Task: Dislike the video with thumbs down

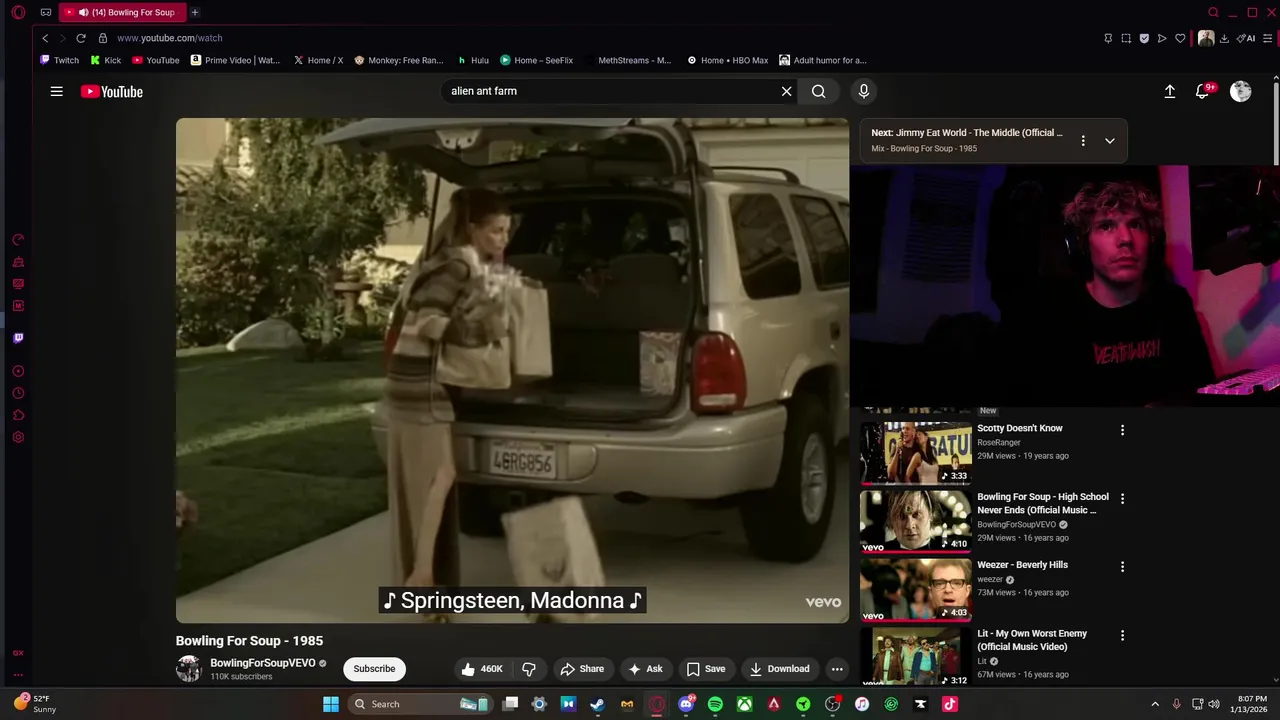Action: [529, 669]
